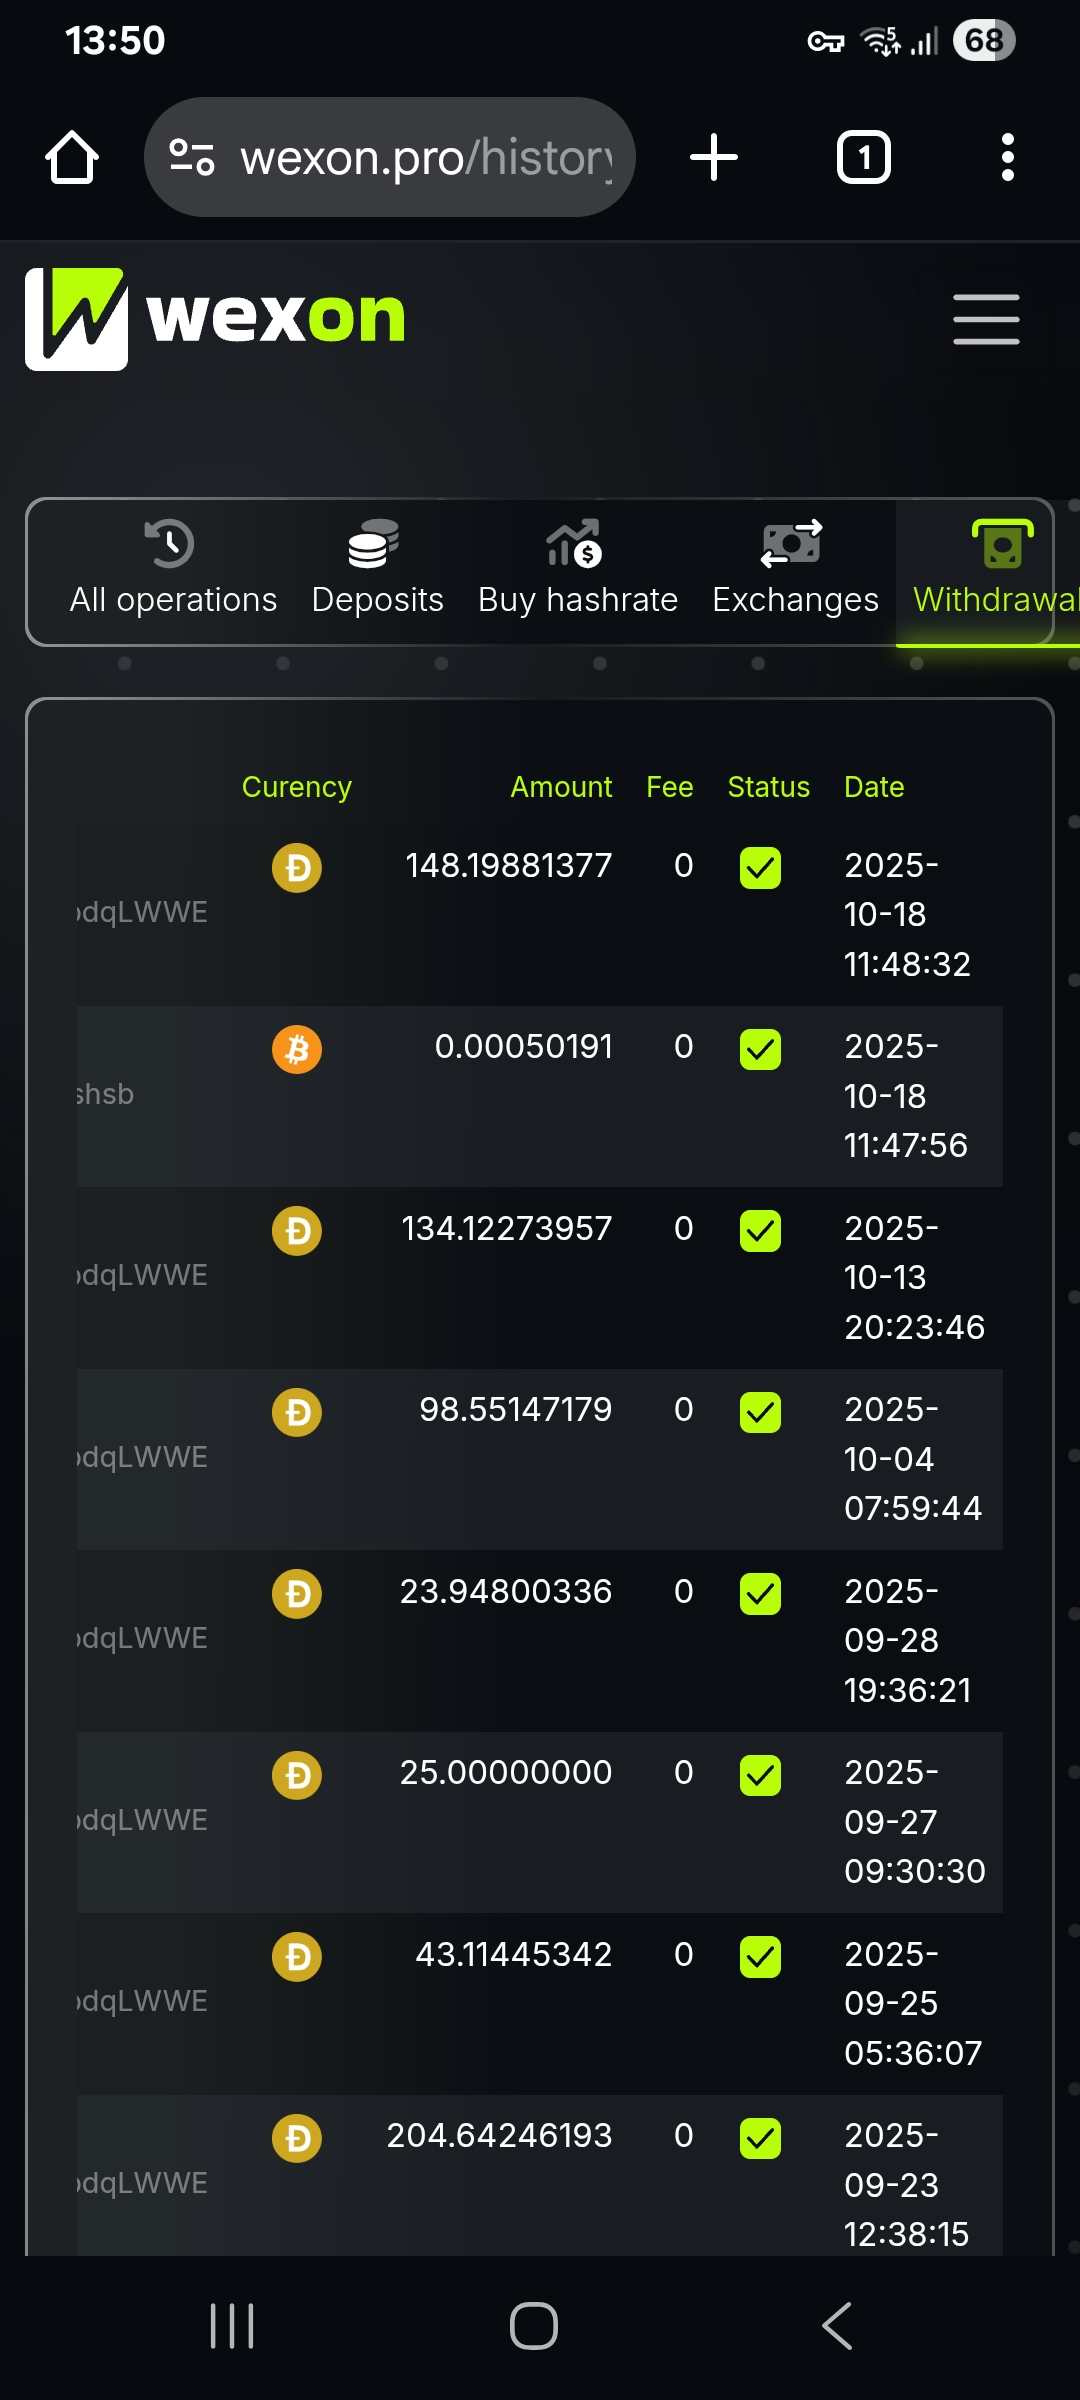Open a new browser tab with plus
Screen dimensions: 1080x2400
tap(714, 158)
